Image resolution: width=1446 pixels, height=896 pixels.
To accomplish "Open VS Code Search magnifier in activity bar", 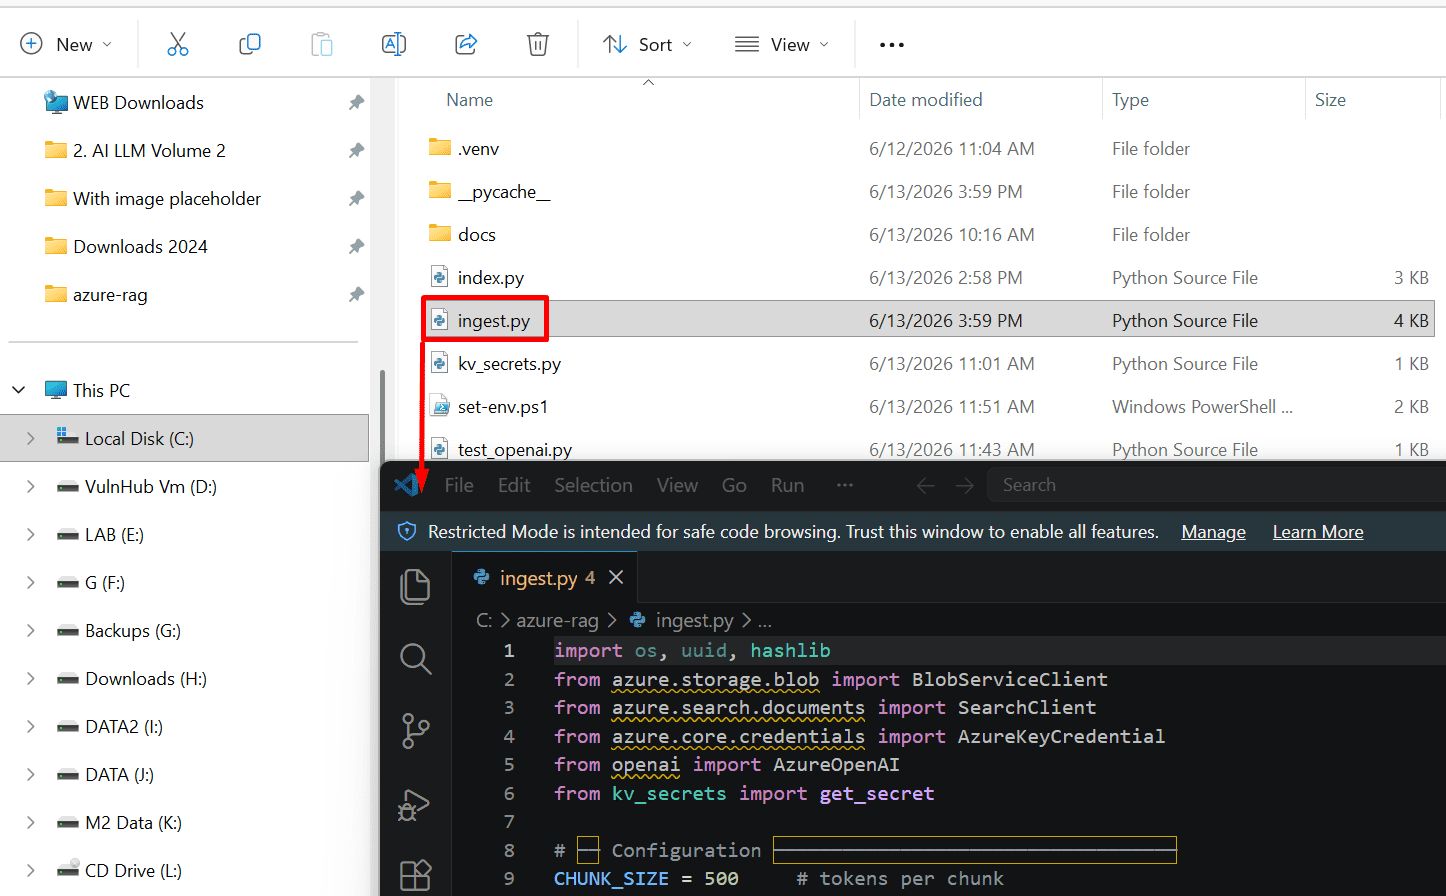I will (x=415, y=659).
